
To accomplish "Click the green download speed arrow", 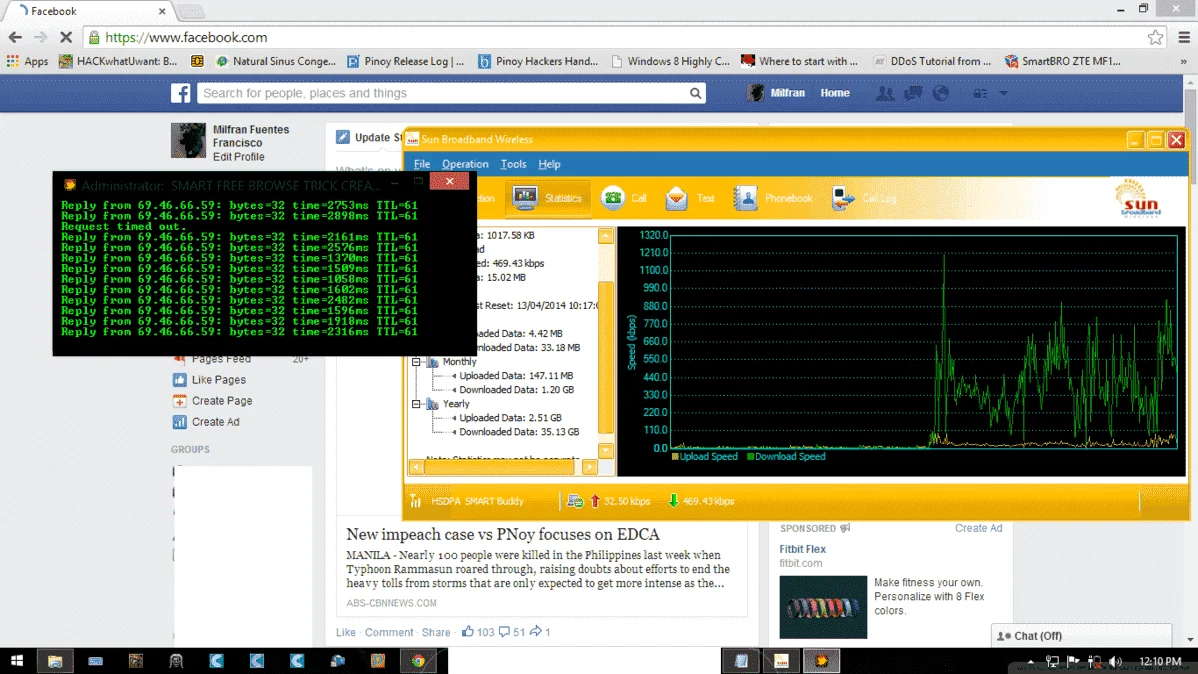I will (673, 501).
